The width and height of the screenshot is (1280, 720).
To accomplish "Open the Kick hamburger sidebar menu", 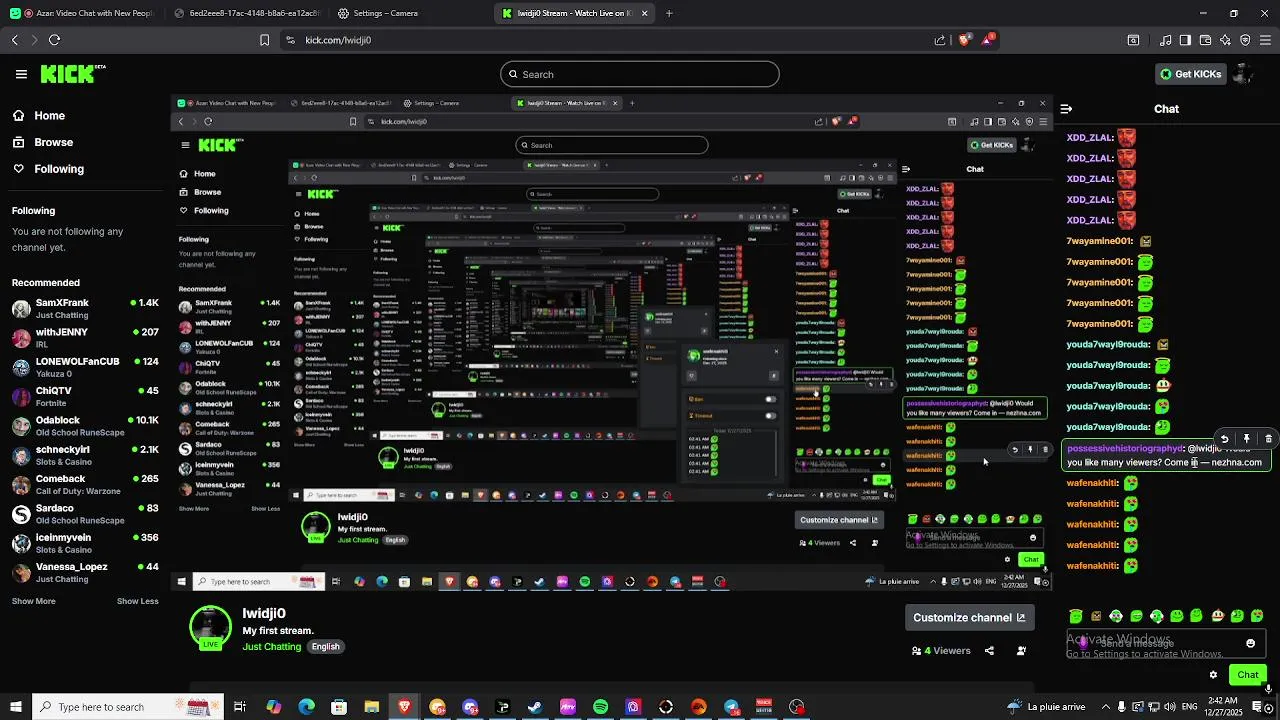I will (21, 74).
